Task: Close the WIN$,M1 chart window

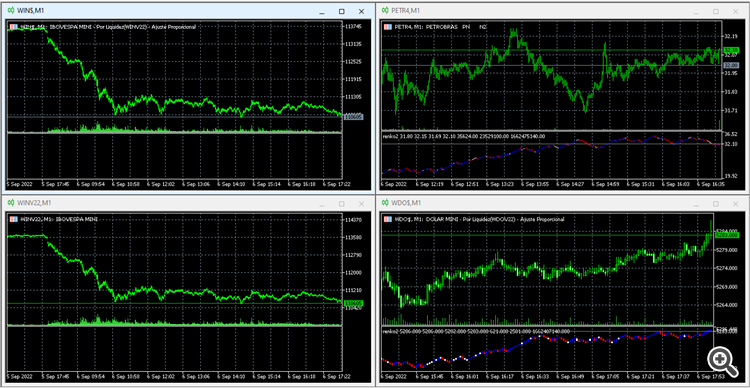Action: tap(361, 11)
